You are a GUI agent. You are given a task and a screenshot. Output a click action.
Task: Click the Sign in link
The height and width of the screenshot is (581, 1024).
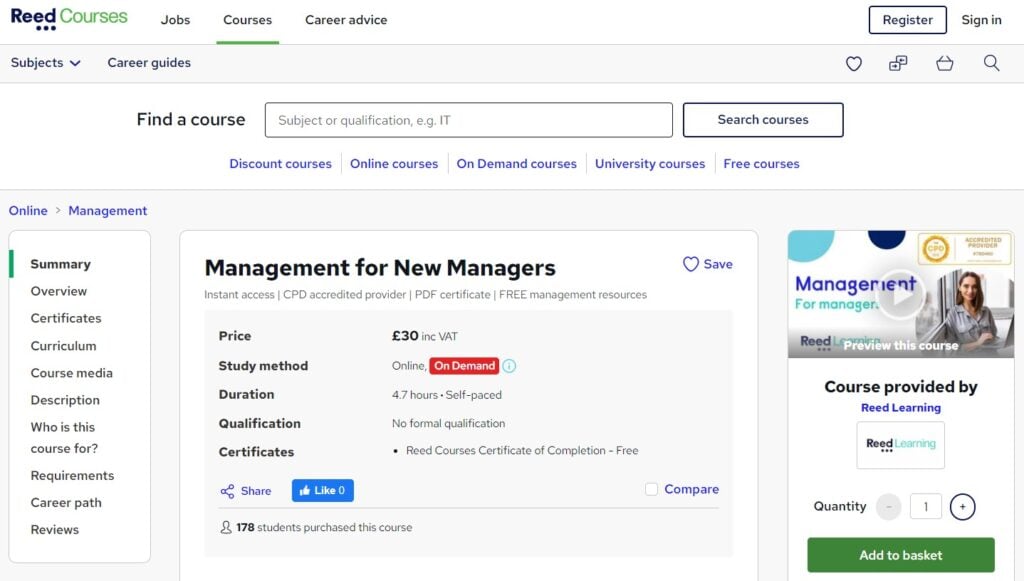click(x=981, y=20)
